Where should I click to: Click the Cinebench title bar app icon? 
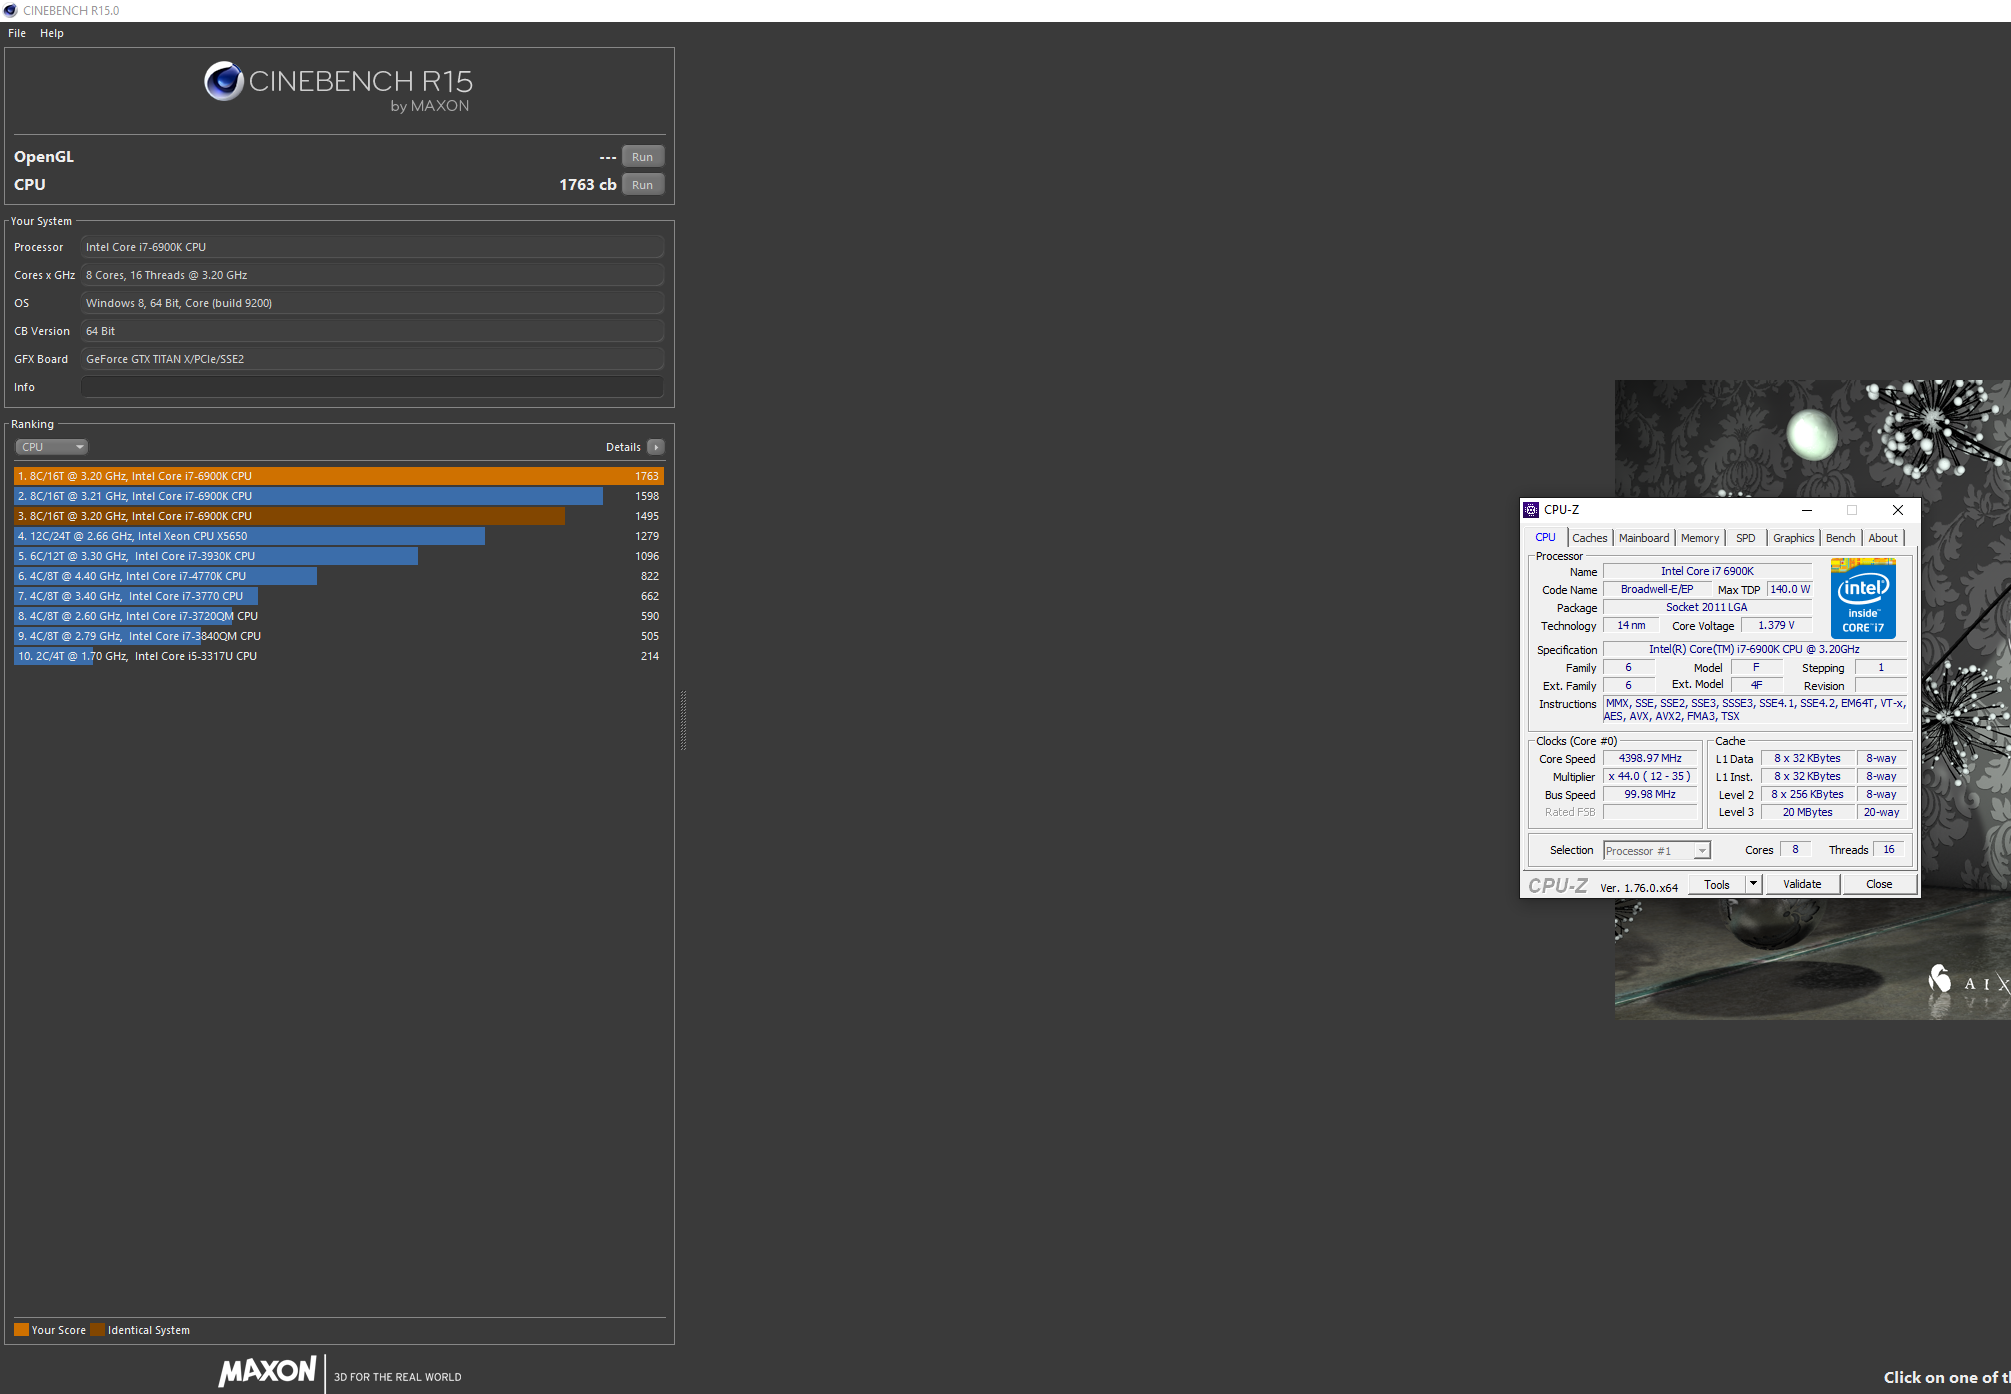point(10,10)
